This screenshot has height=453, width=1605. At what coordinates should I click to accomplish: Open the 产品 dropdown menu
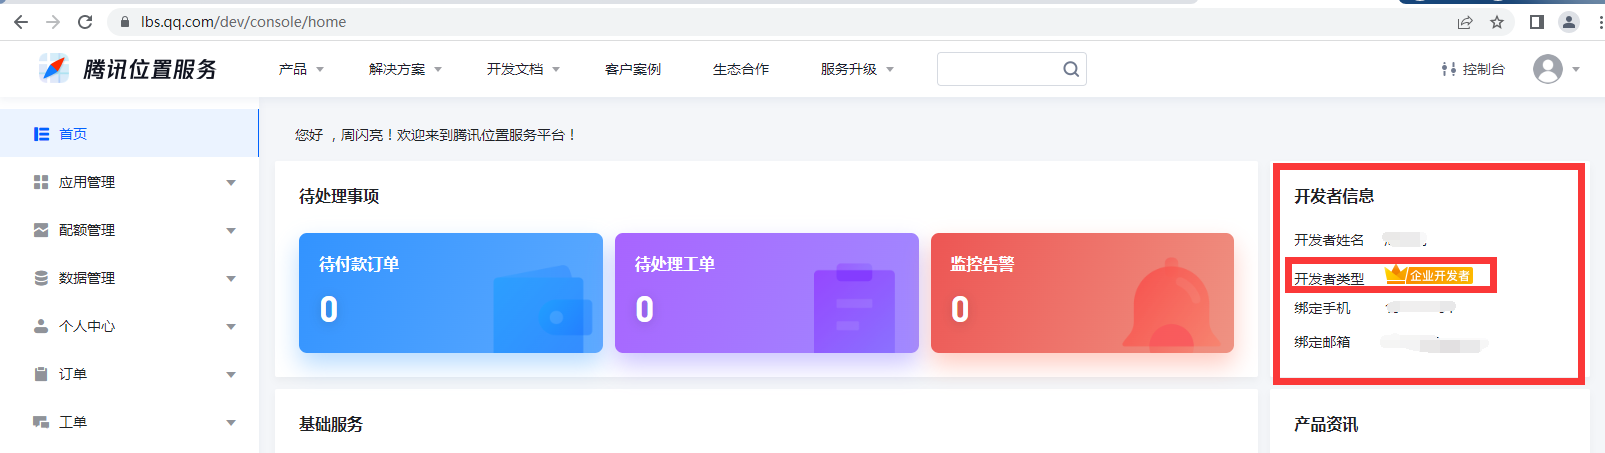pos(301,69)
